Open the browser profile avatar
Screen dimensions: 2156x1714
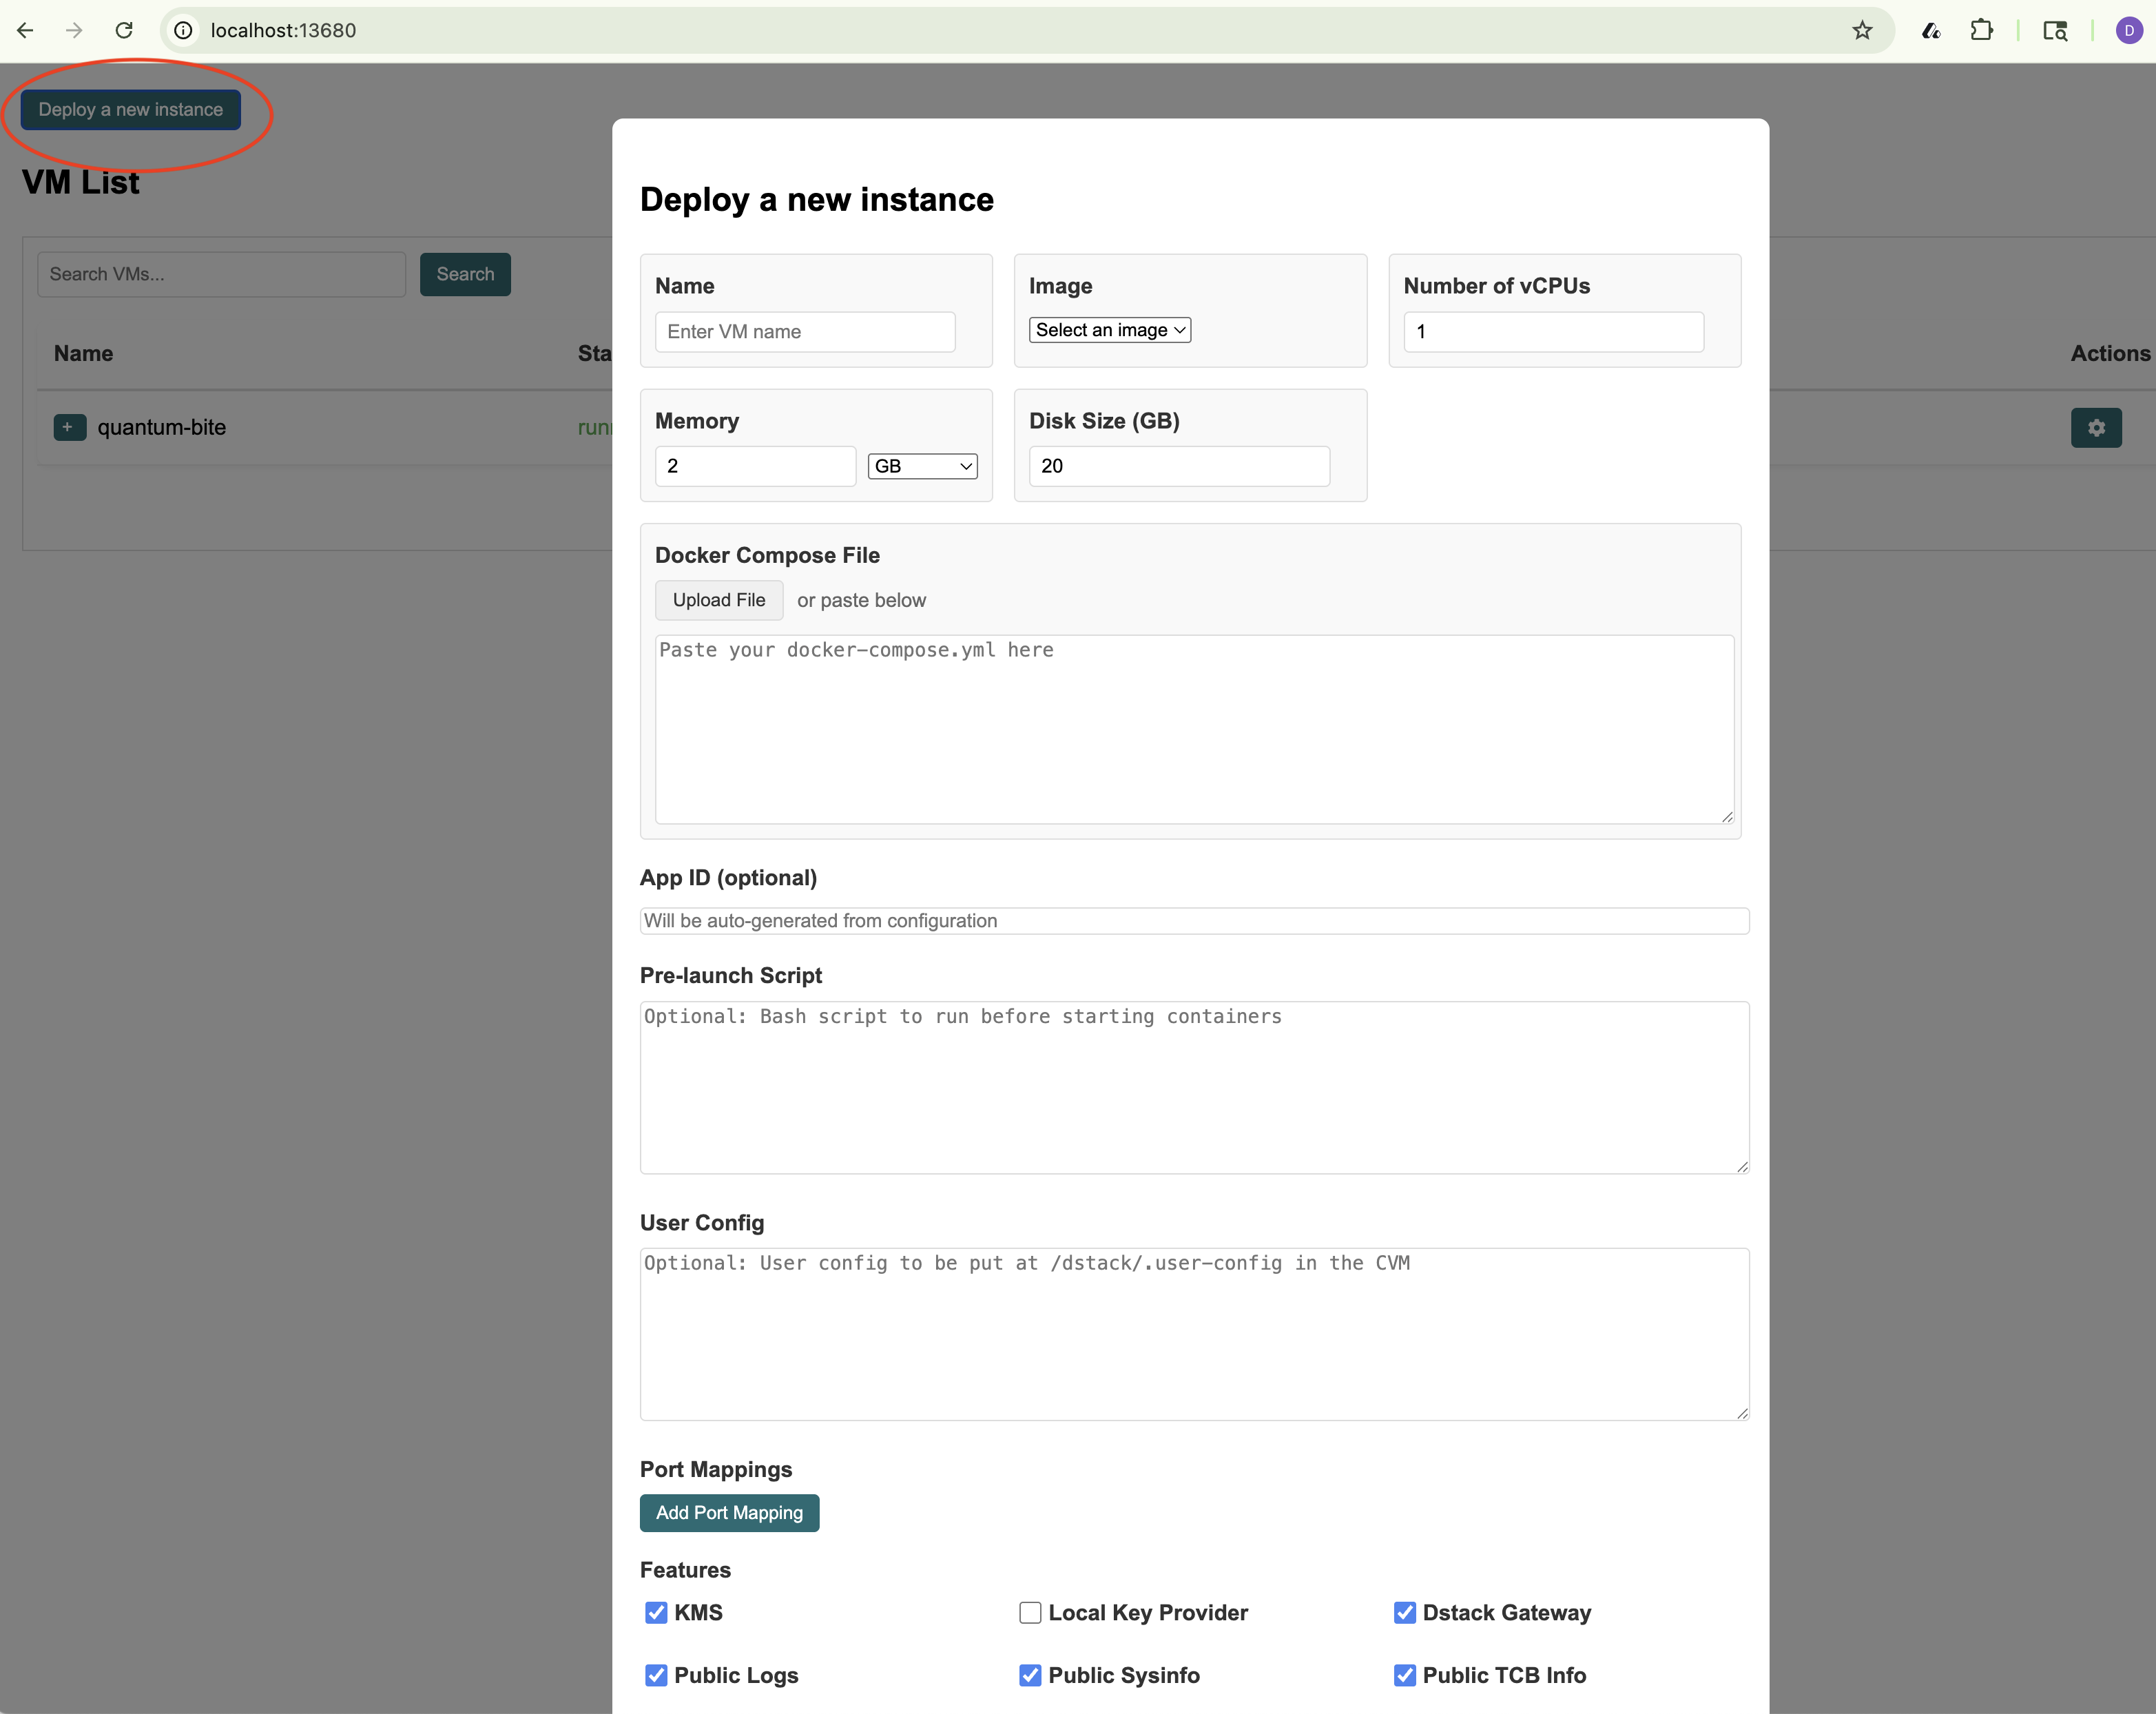[x=2129, y=30]
